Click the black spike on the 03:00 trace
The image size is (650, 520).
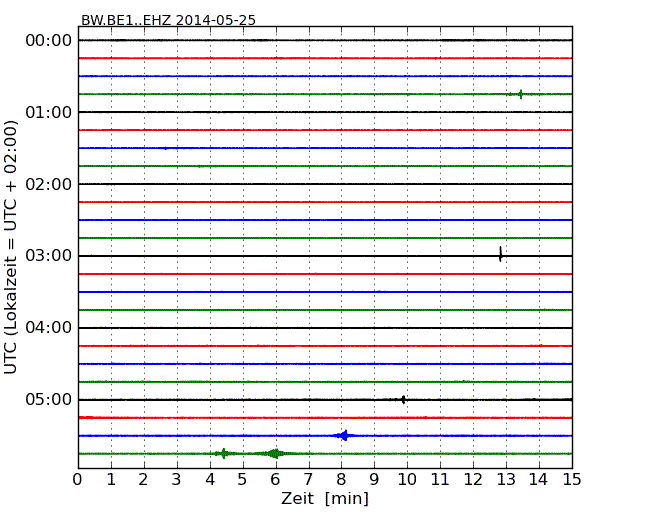pos(500,254)
